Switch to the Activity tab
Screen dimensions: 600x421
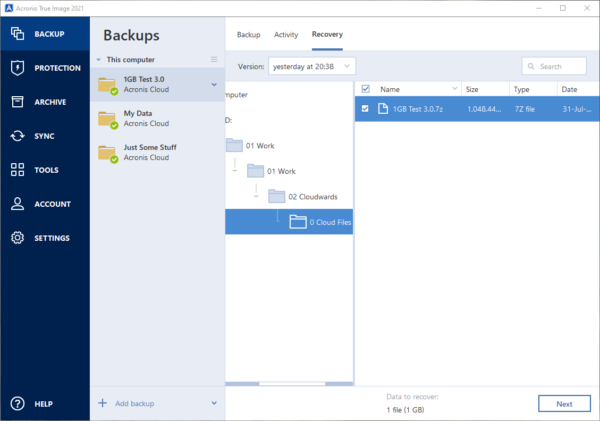pyautogui.click(x=286, y=35)
